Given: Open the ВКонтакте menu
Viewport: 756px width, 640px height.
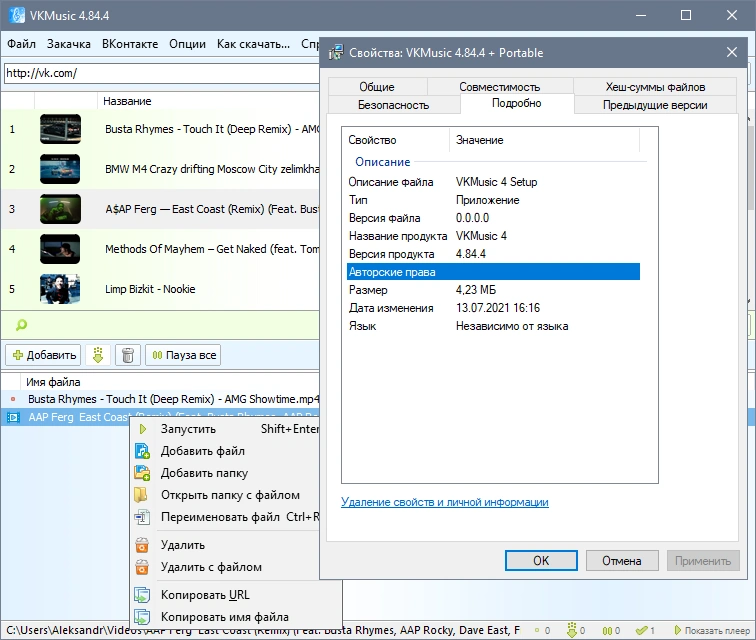Looking at the screenshot, I should point(130,44).
